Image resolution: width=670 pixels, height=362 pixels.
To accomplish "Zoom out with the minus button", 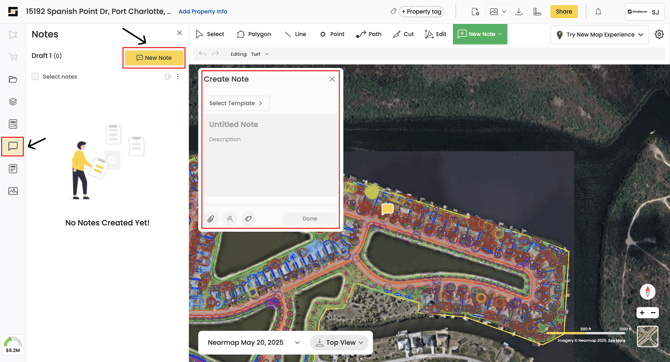I will point(653,313).
